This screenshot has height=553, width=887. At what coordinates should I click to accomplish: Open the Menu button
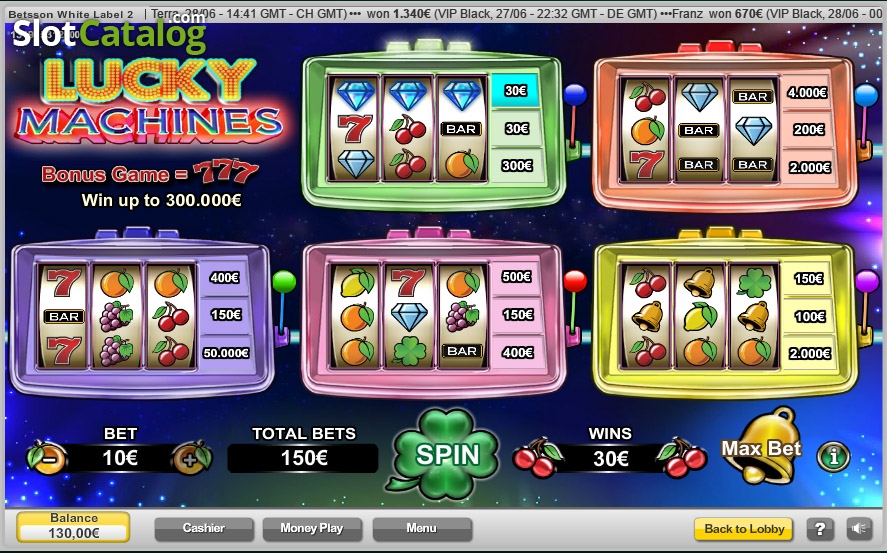click(x=422, y=529)
